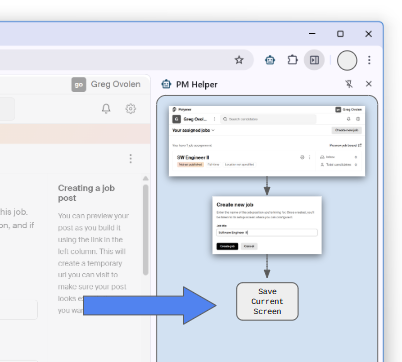The width and height of the screenshot is (402, 362).
Task: Select the Create new job screenshot thumbnail
Action: [x=267, y=225]
